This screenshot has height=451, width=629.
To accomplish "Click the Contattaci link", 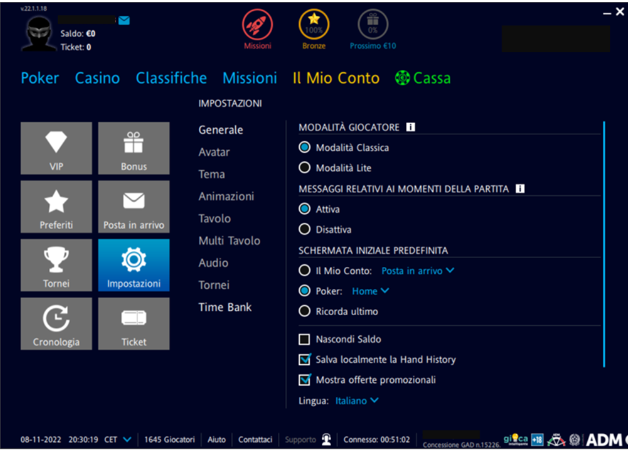I will (255, 440).
